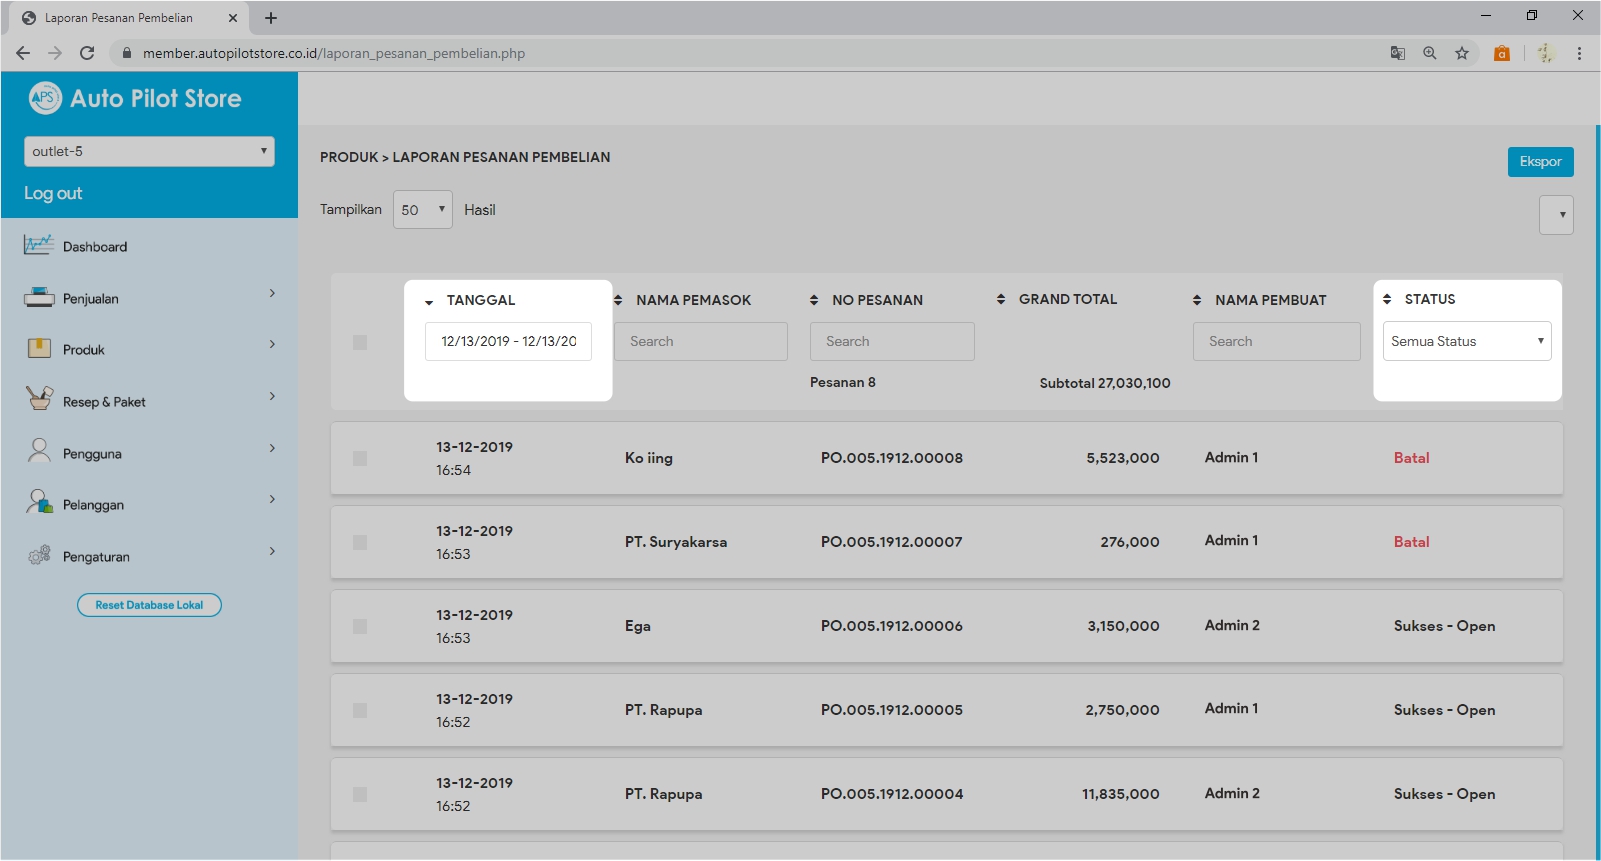The image size is (1601, 861).
Task: Open the Tanggal date range field
Action: [x=508, y=341]
